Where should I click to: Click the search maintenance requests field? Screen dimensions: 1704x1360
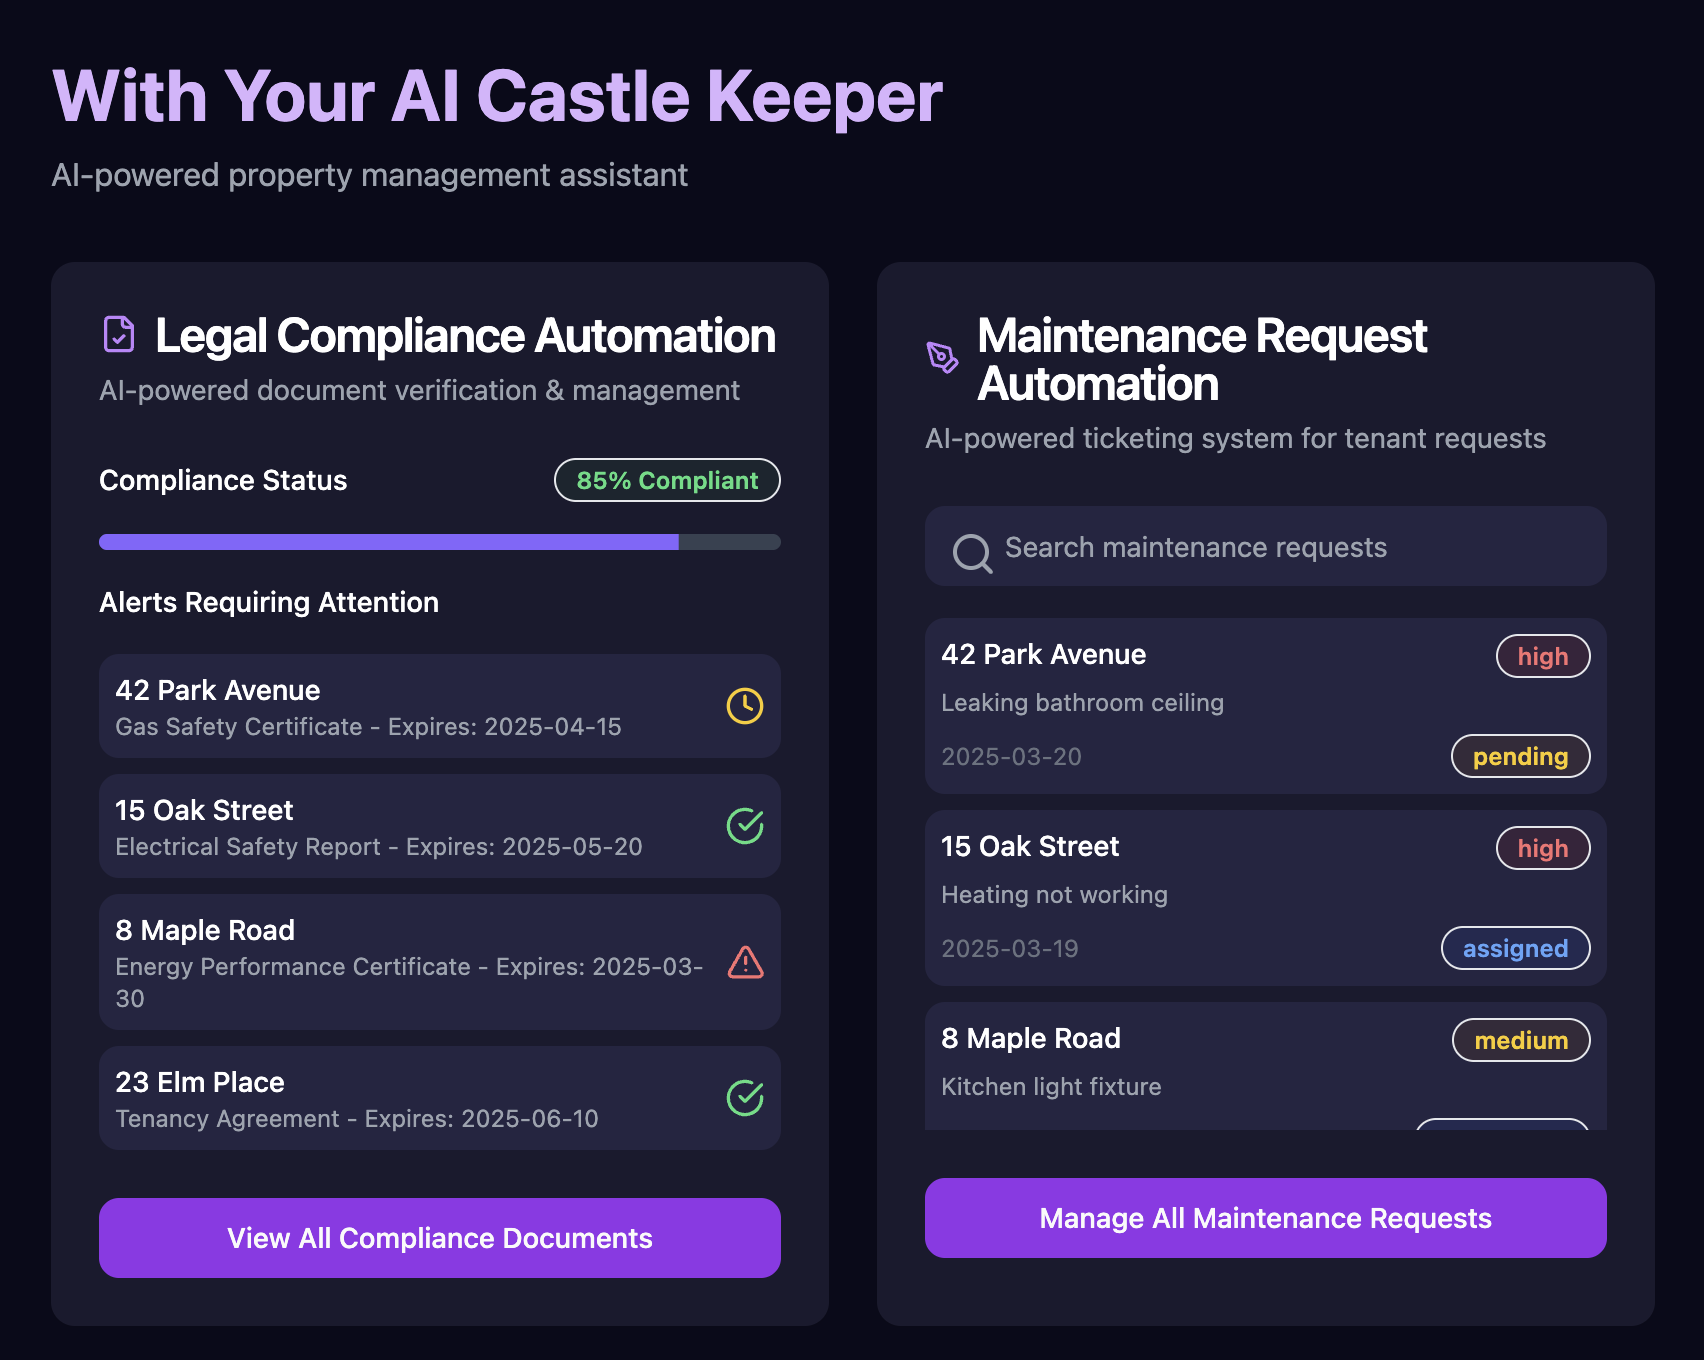tap(1265, 547)
